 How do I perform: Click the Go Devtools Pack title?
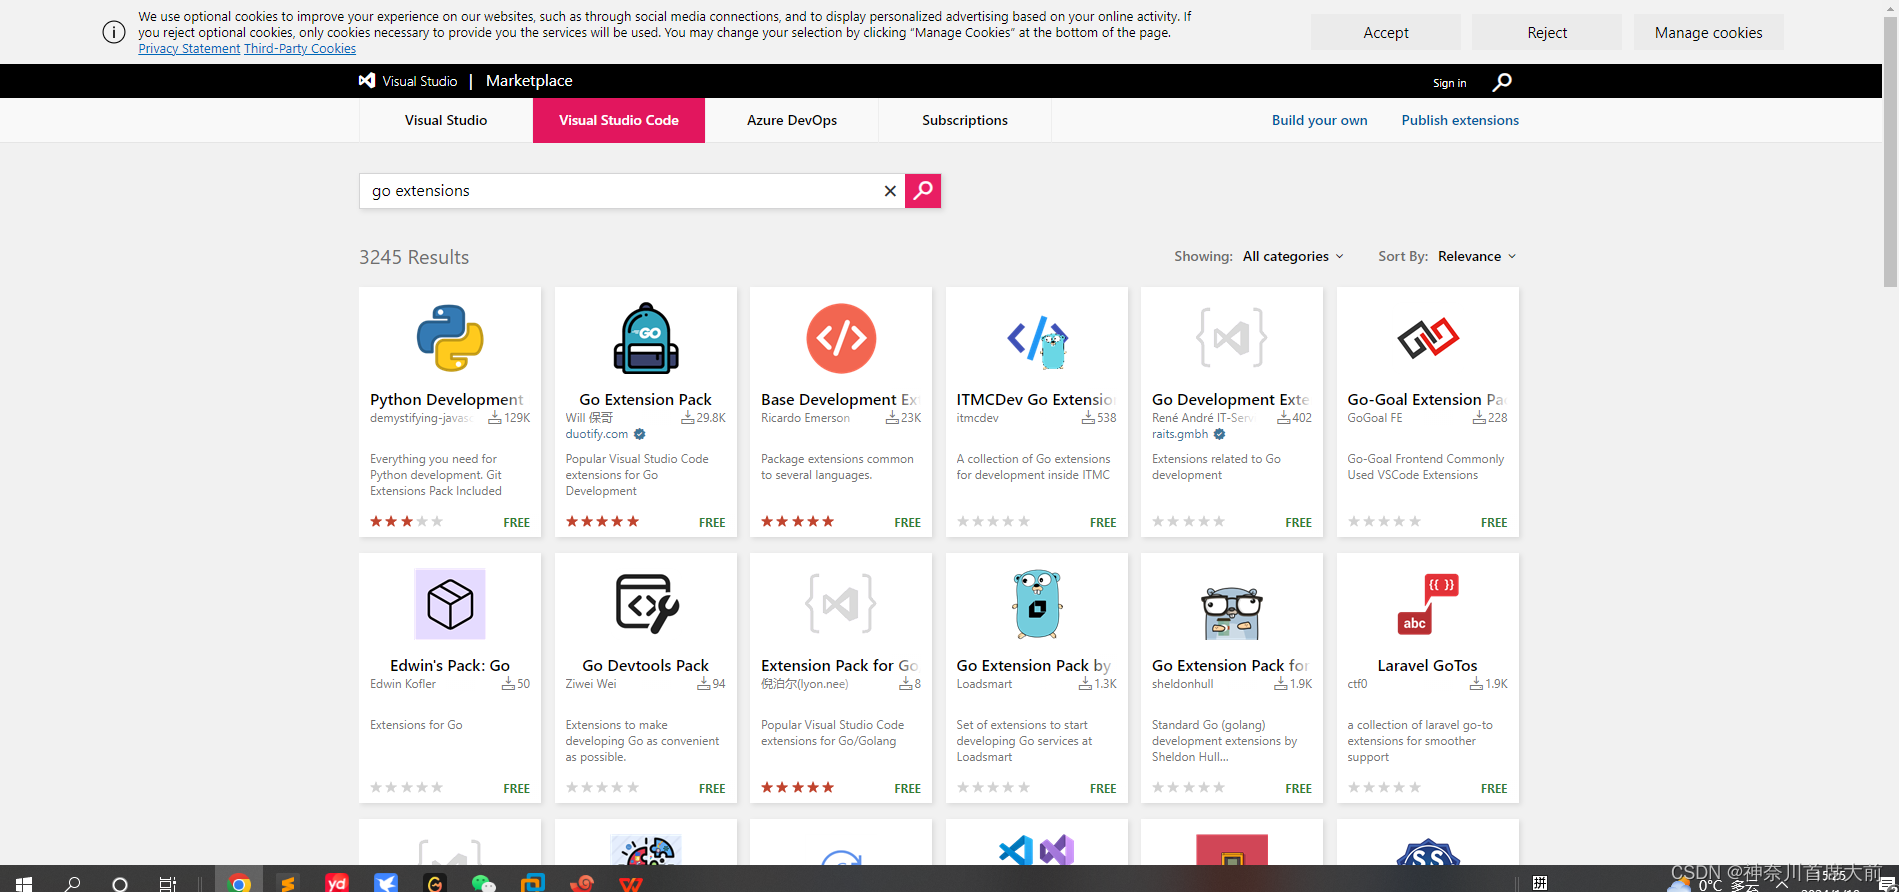click(x=646, y=665)
